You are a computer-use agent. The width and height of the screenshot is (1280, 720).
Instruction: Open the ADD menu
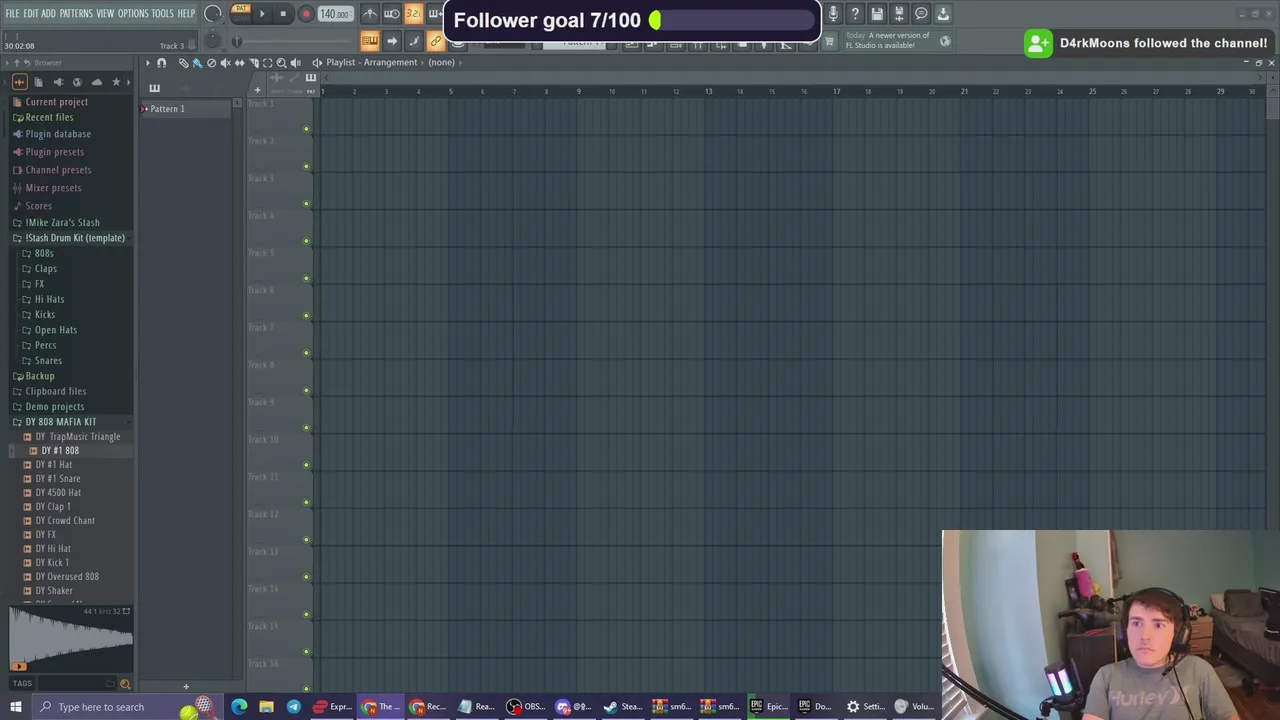coord(48,14)
